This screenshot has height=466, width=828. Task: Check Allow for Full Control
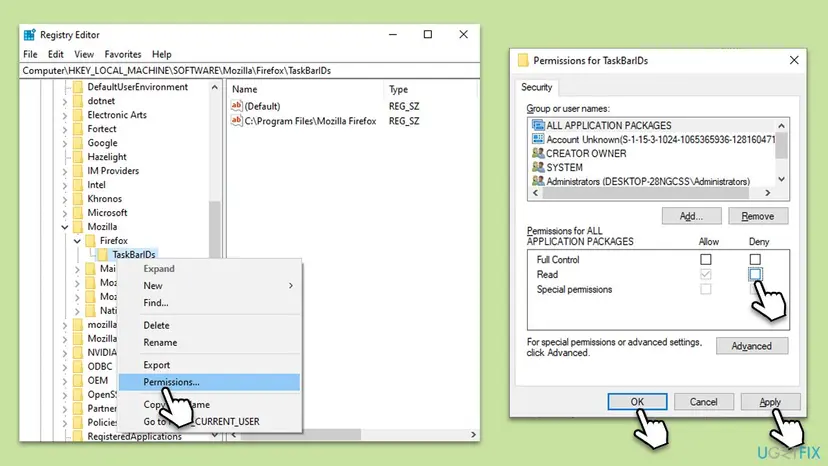tap(705, 259)
